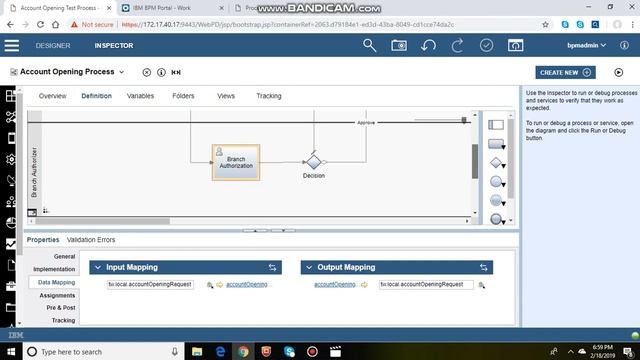Select the Pre & Post properties section
The width and height of the screenshot is (640, 360).
coord(61,307)
